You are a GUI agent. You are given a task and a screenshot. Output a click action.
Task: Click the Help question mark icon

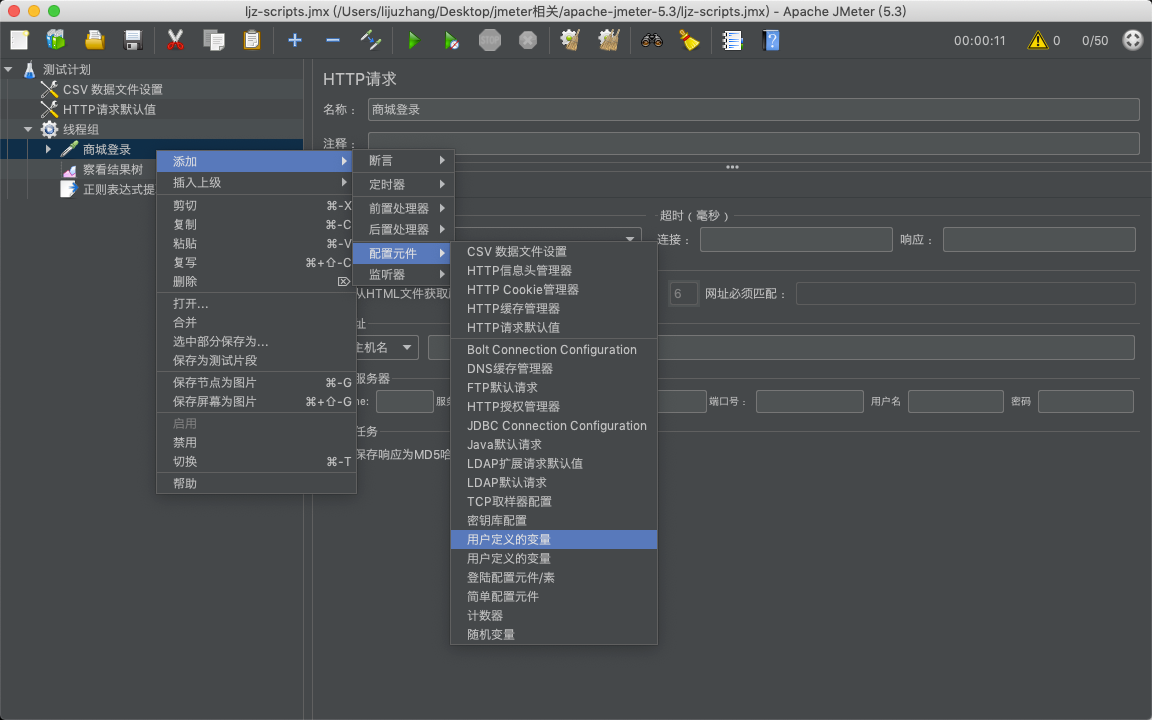(771, 40)
